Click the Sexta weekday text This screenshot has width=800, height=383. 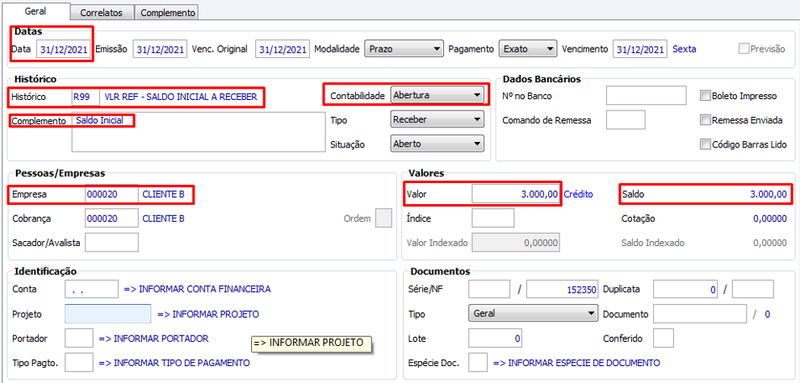click(684, 49)
